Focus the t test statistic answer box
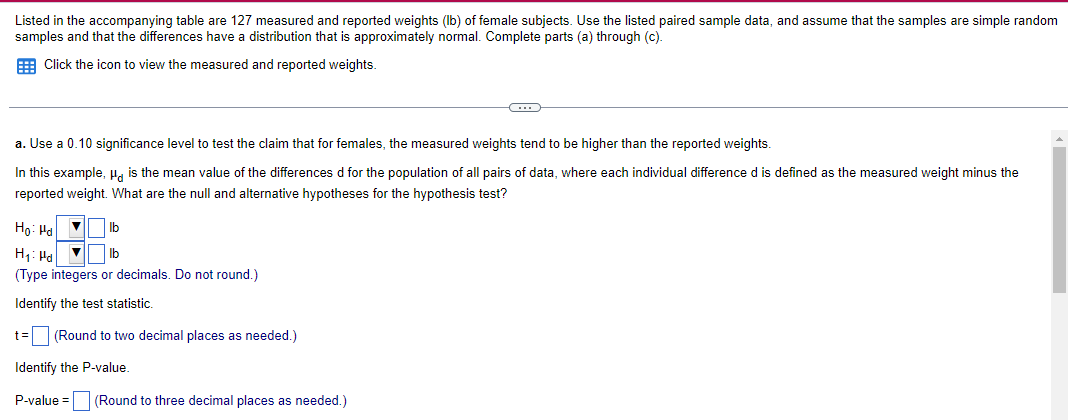Screen dimensions: 1068x420 click(42, 336)
